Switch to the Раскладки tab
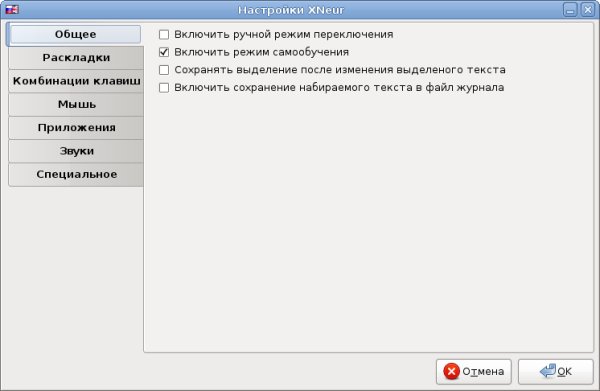600x391 pixels. tap(76, 58)
